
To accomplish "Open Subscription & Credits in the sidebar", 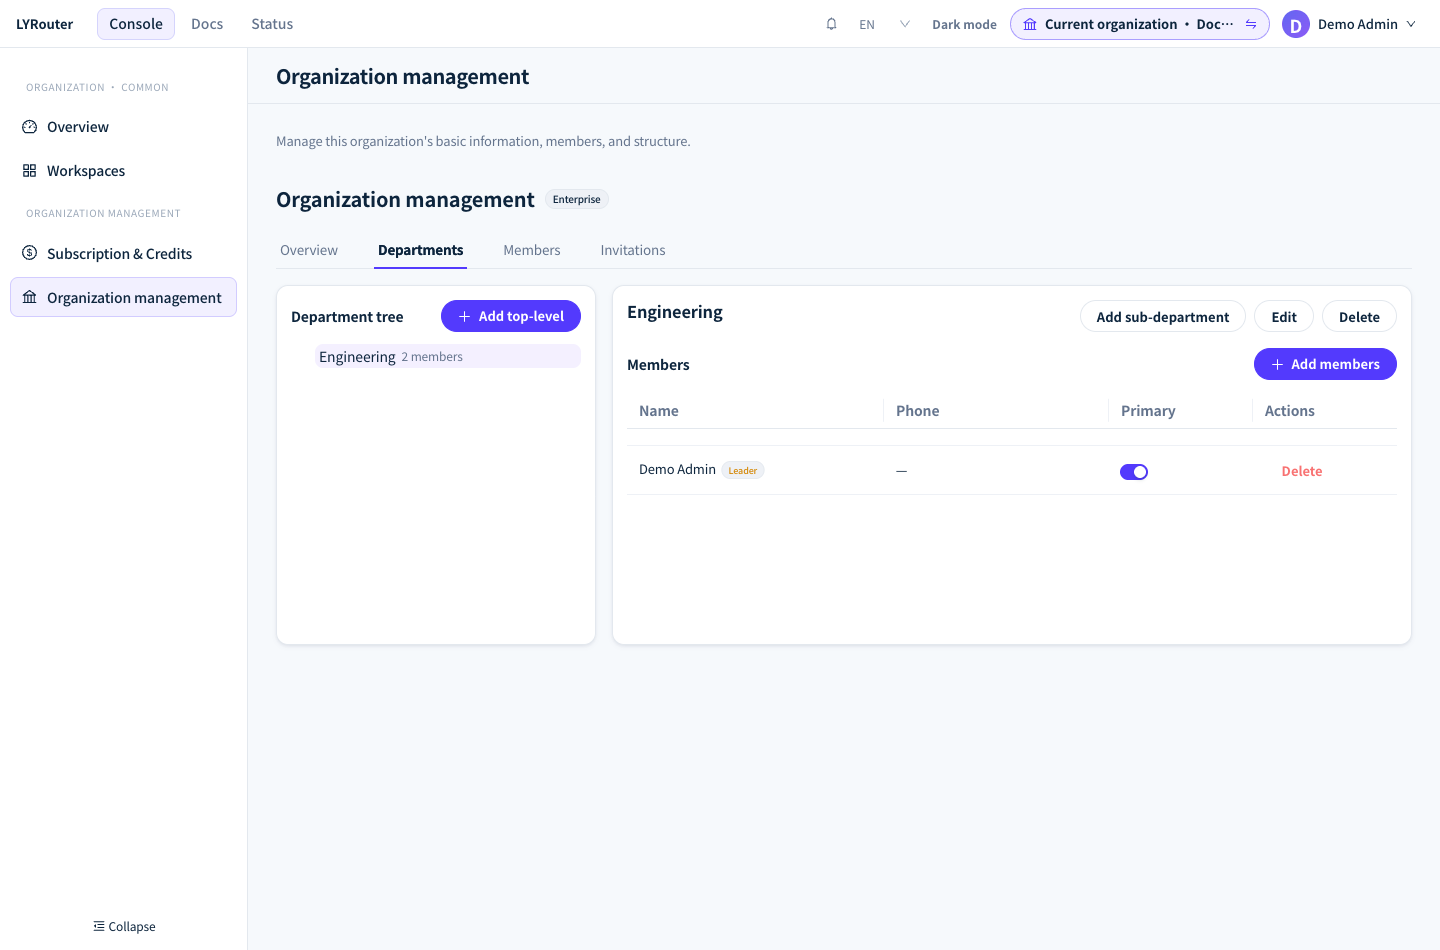I will coord(123,253).
